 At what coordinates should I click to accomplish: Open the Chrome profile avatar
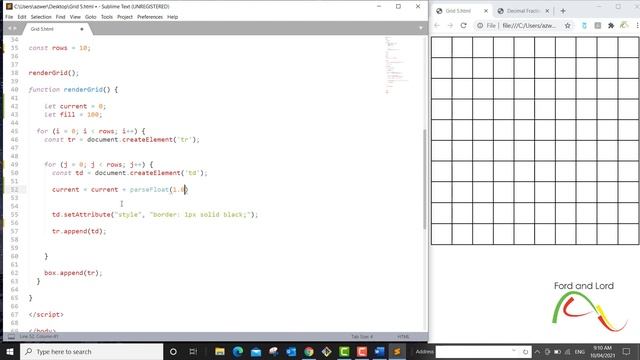pyautogui.click(x=624, y=25)
